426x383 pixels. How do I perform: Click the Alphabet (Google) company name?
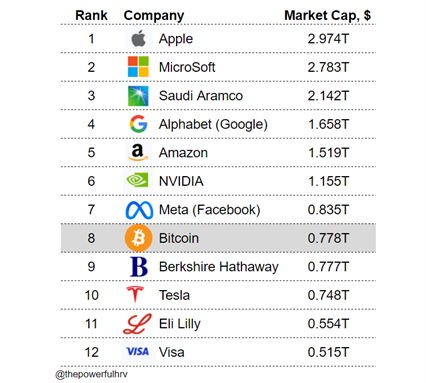click(213, 125)
